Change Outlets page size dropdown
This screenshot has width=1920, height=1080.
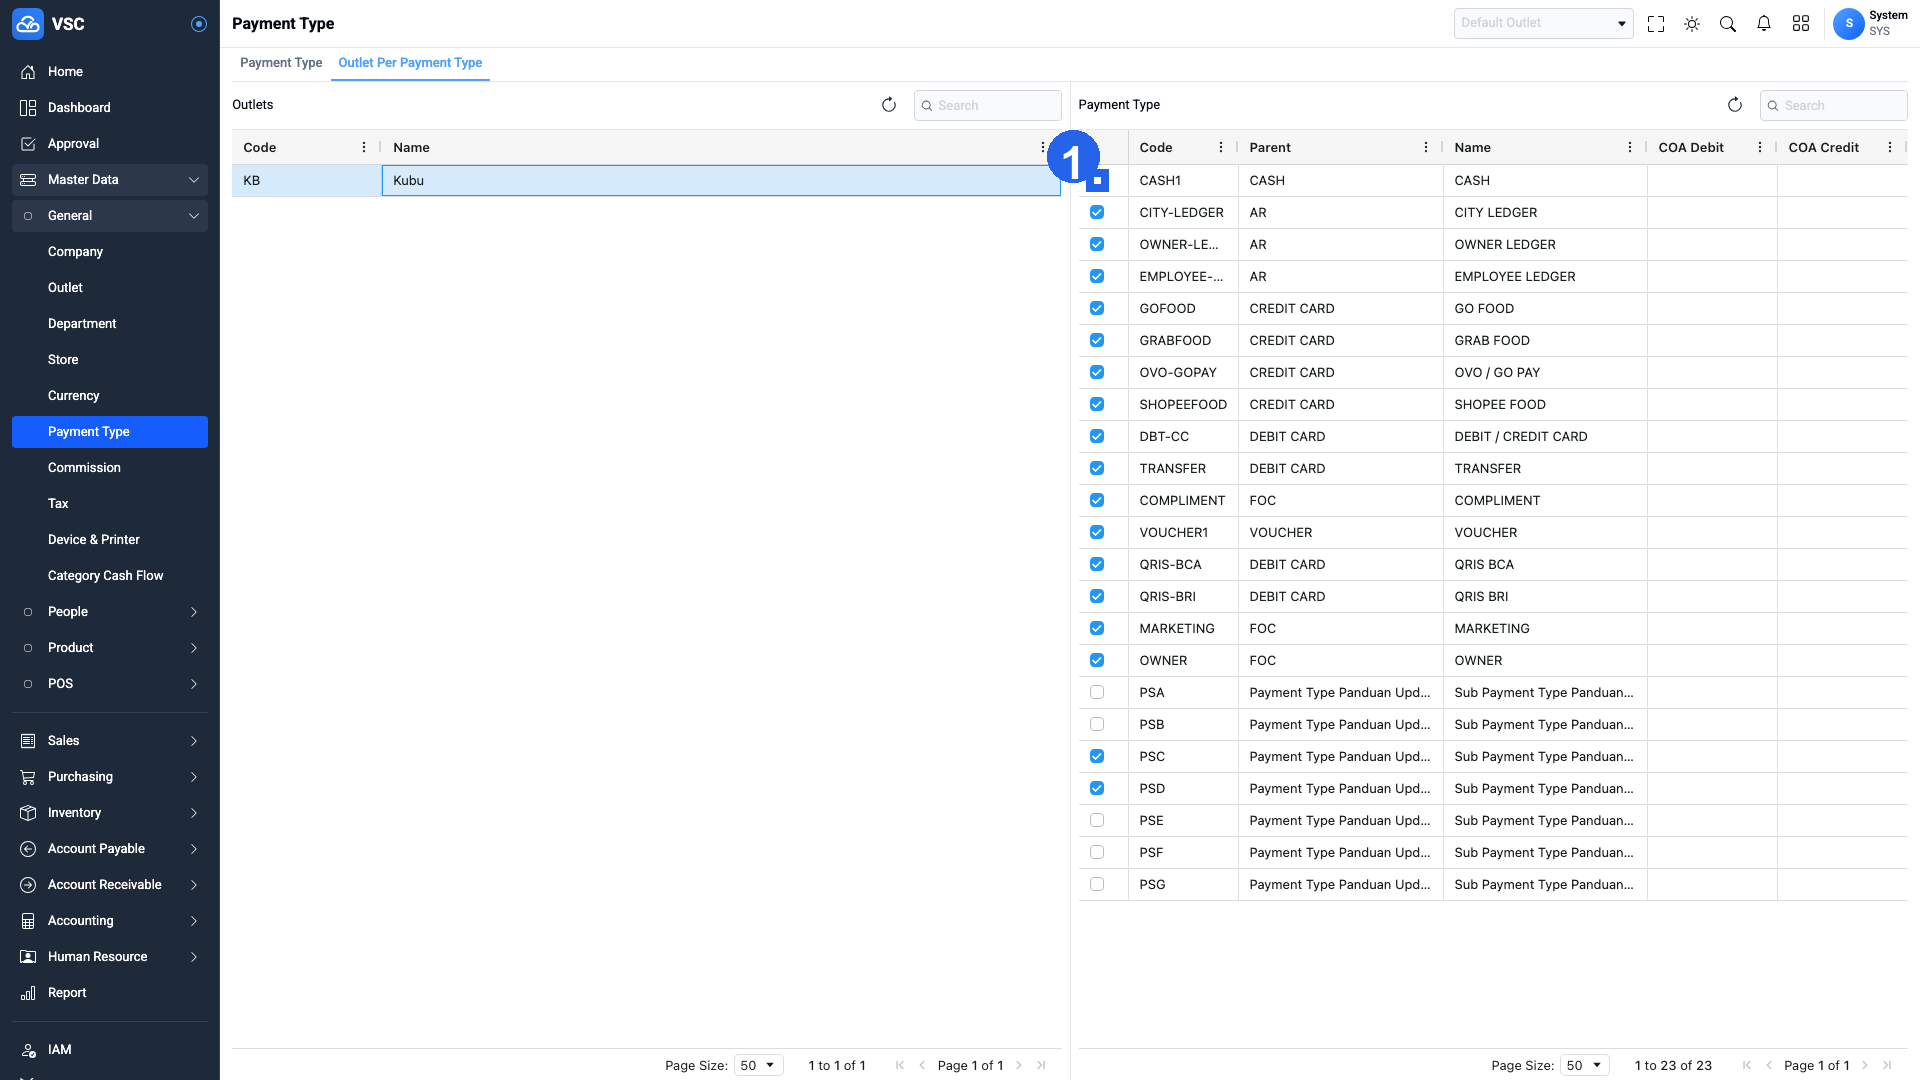click(x=758, y=1066)
